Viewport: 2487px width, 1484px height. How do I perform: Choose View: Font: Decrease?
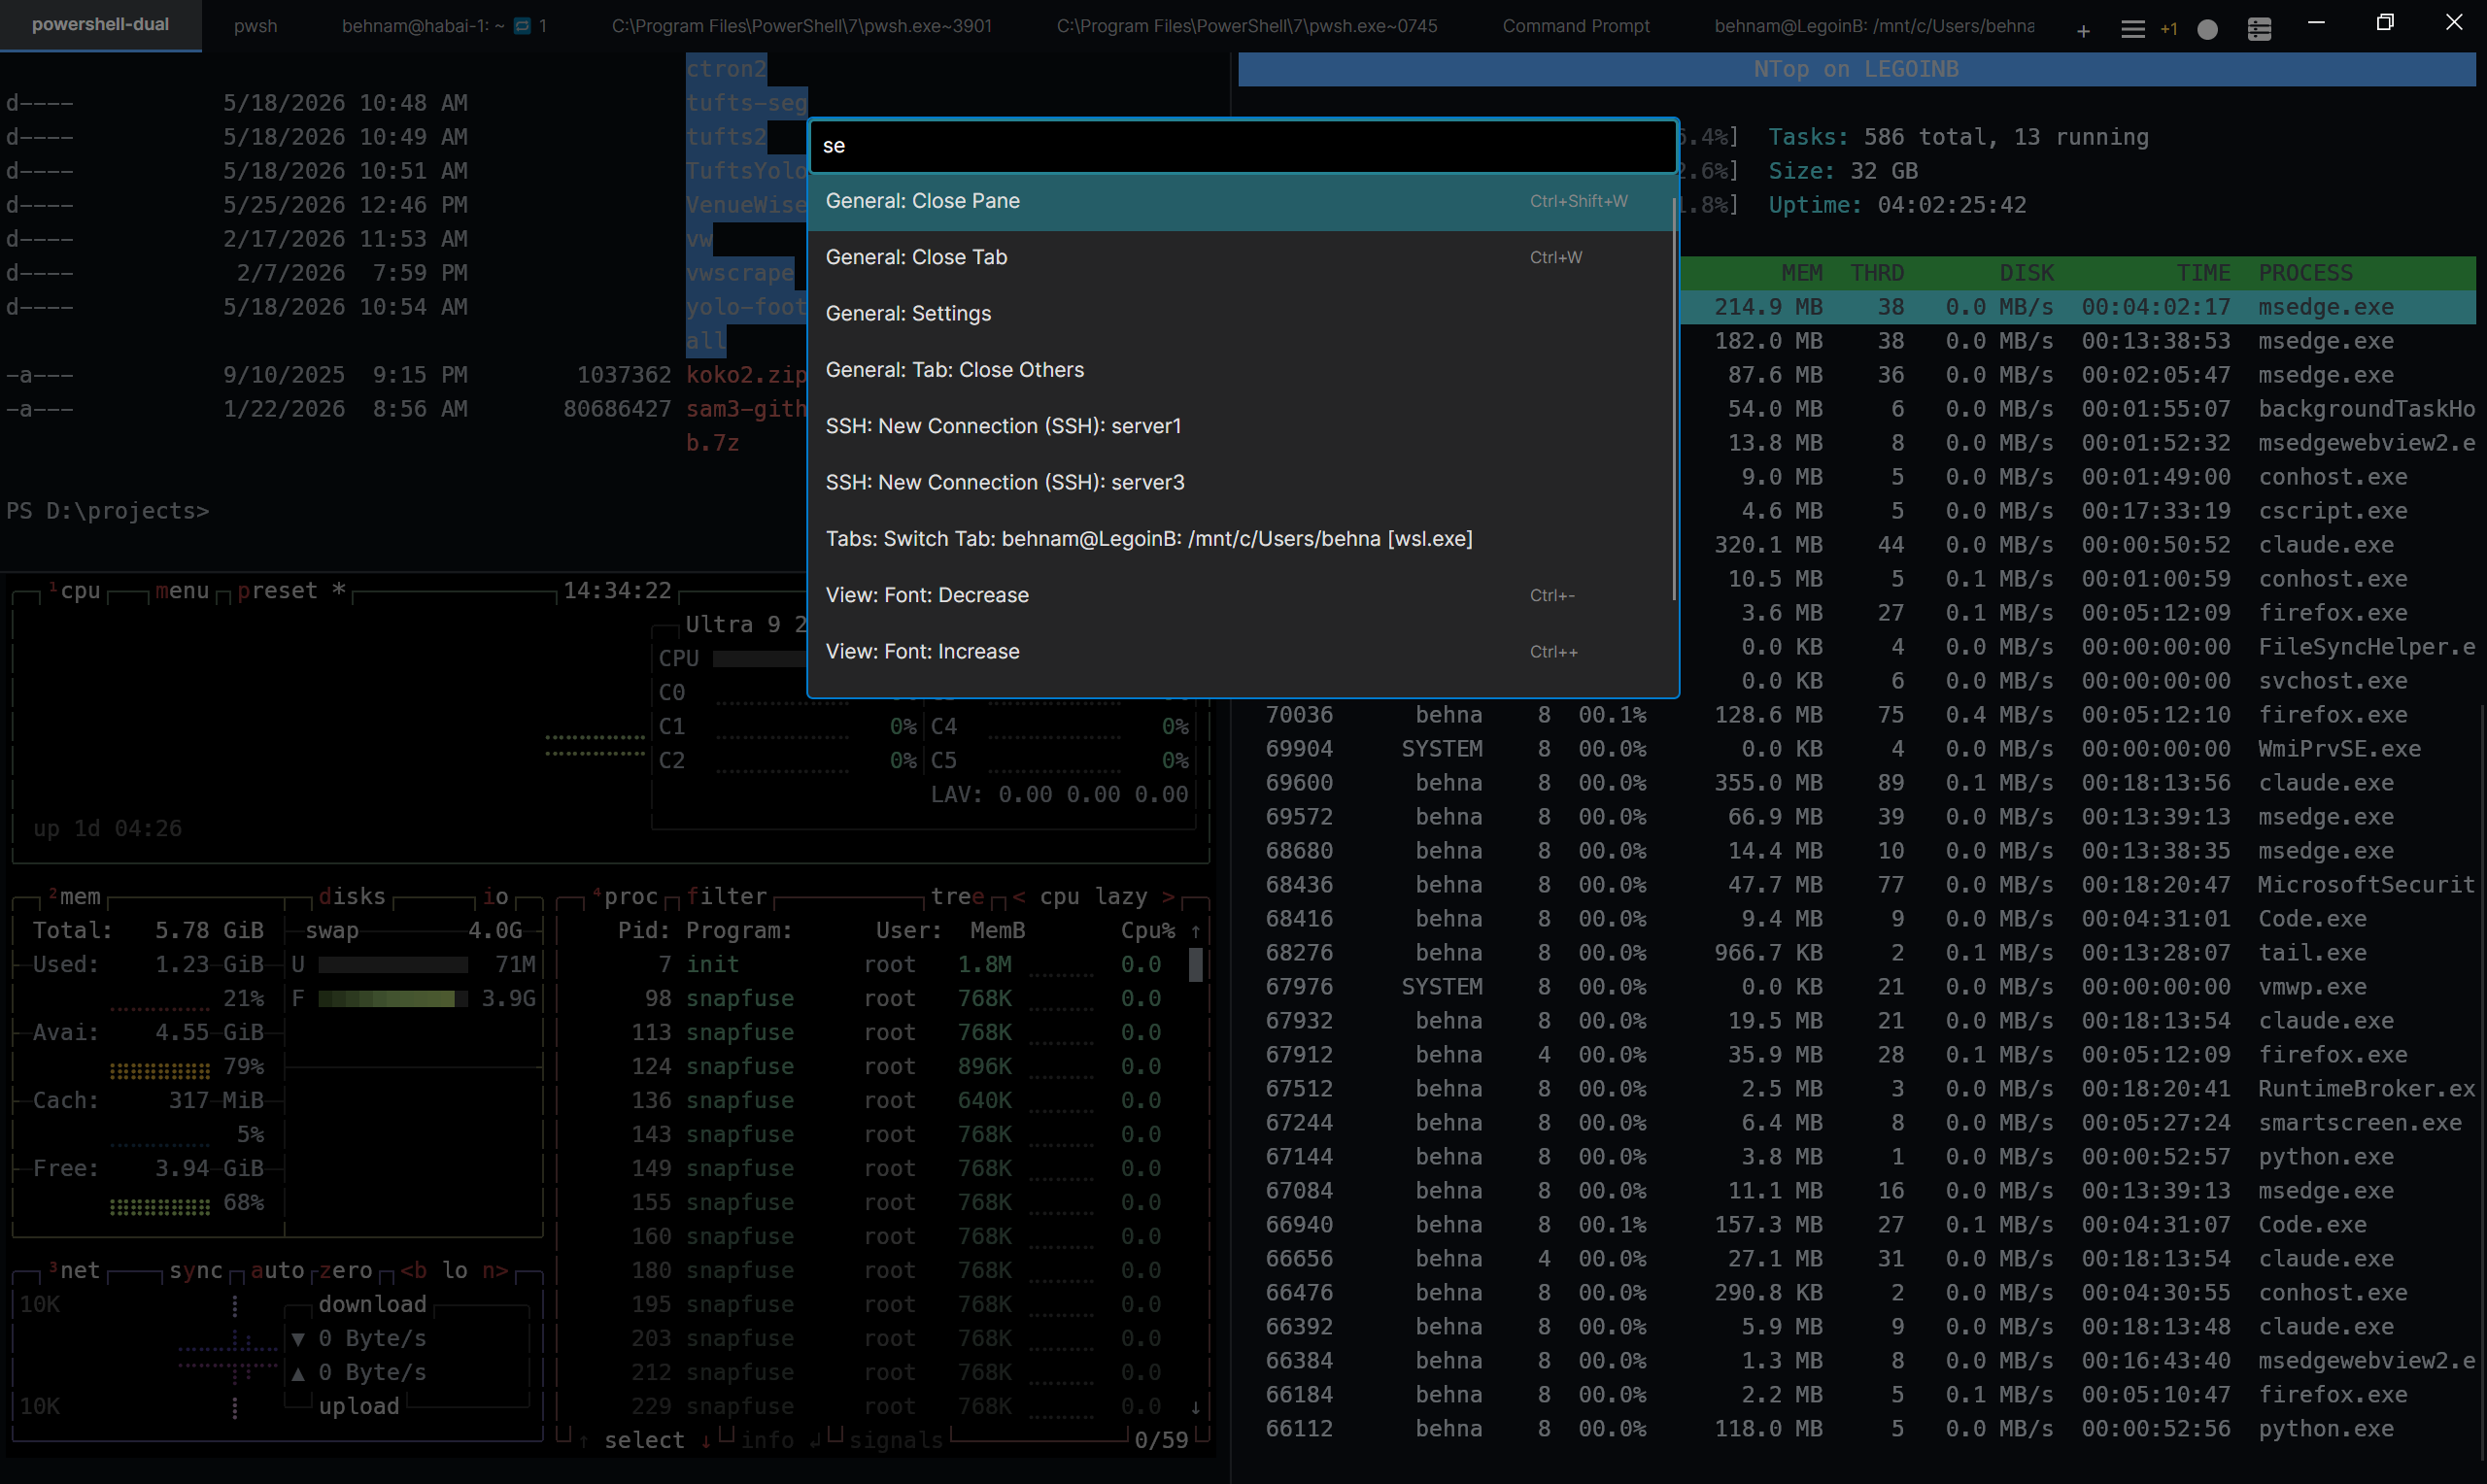pos(1240,595)
